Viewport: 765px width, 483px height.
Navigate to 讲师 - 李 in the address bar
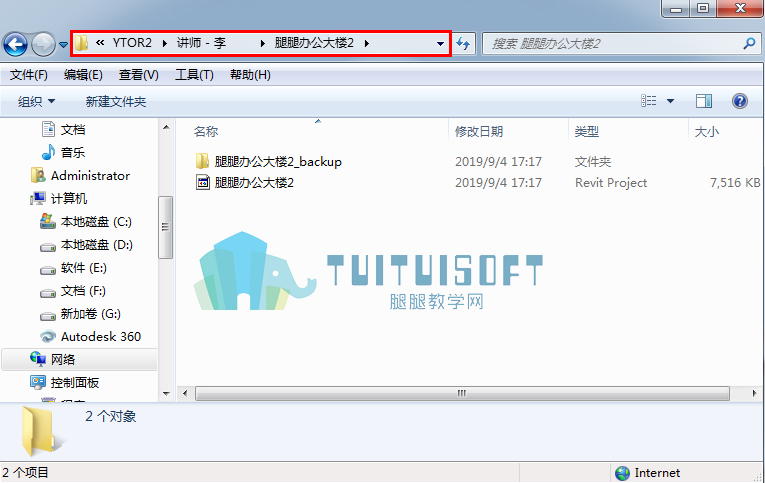click(201, 43)
